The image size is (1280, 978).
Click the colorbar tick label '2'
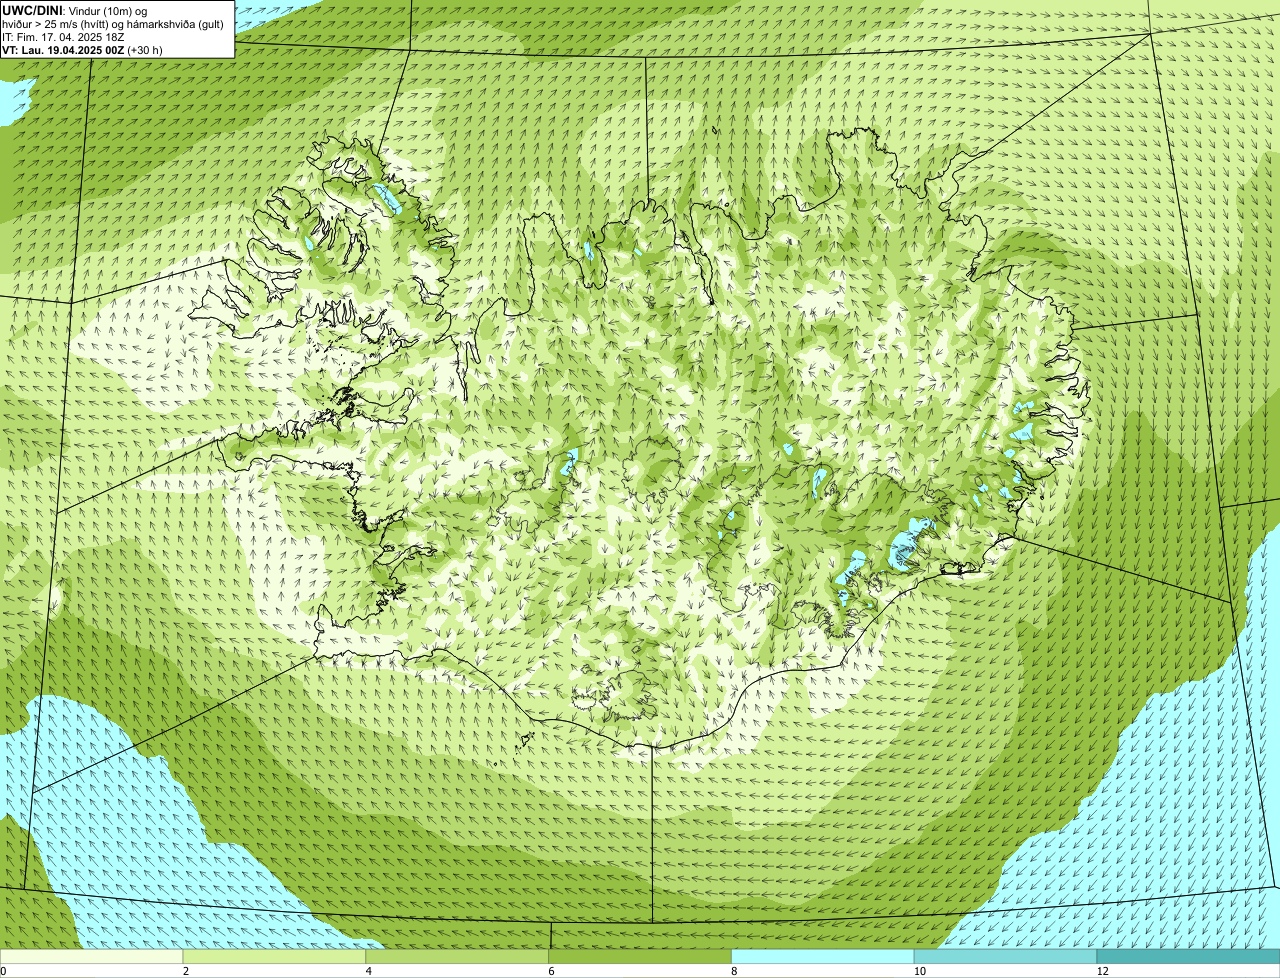pyautogui.click(x=185, y=971)
